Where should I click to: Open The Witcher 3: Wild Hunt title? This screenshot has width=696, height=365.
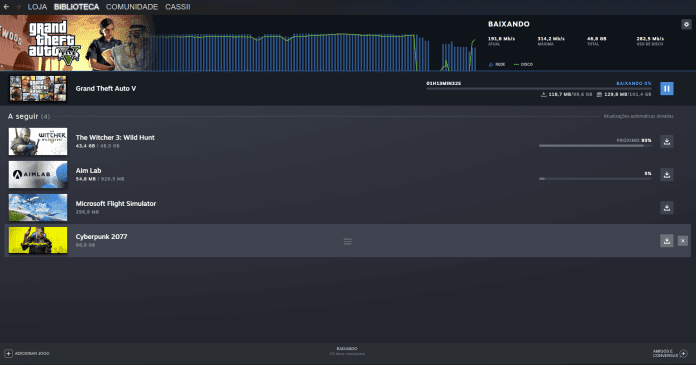115,138
